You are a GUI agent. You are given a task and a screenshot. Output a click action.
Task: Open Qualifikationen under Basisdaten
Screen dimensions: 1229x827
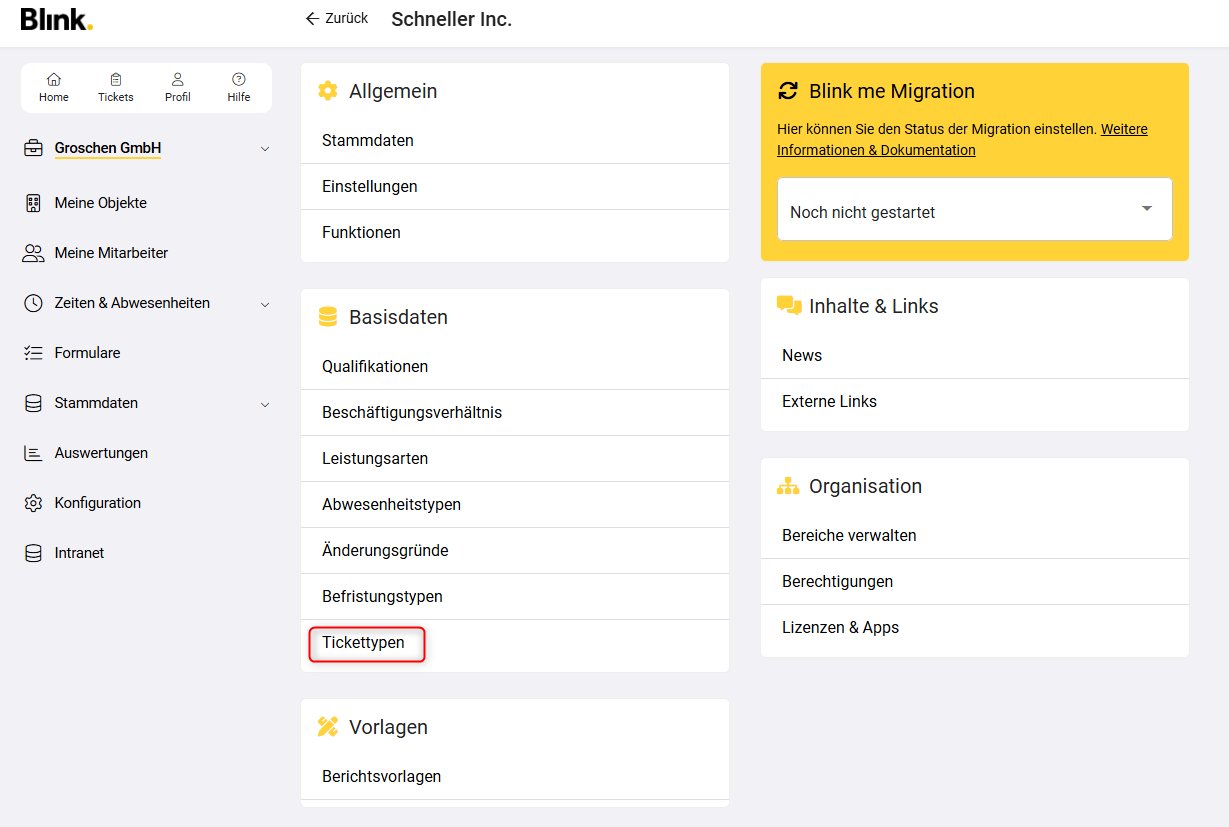[x=375, y=367]
